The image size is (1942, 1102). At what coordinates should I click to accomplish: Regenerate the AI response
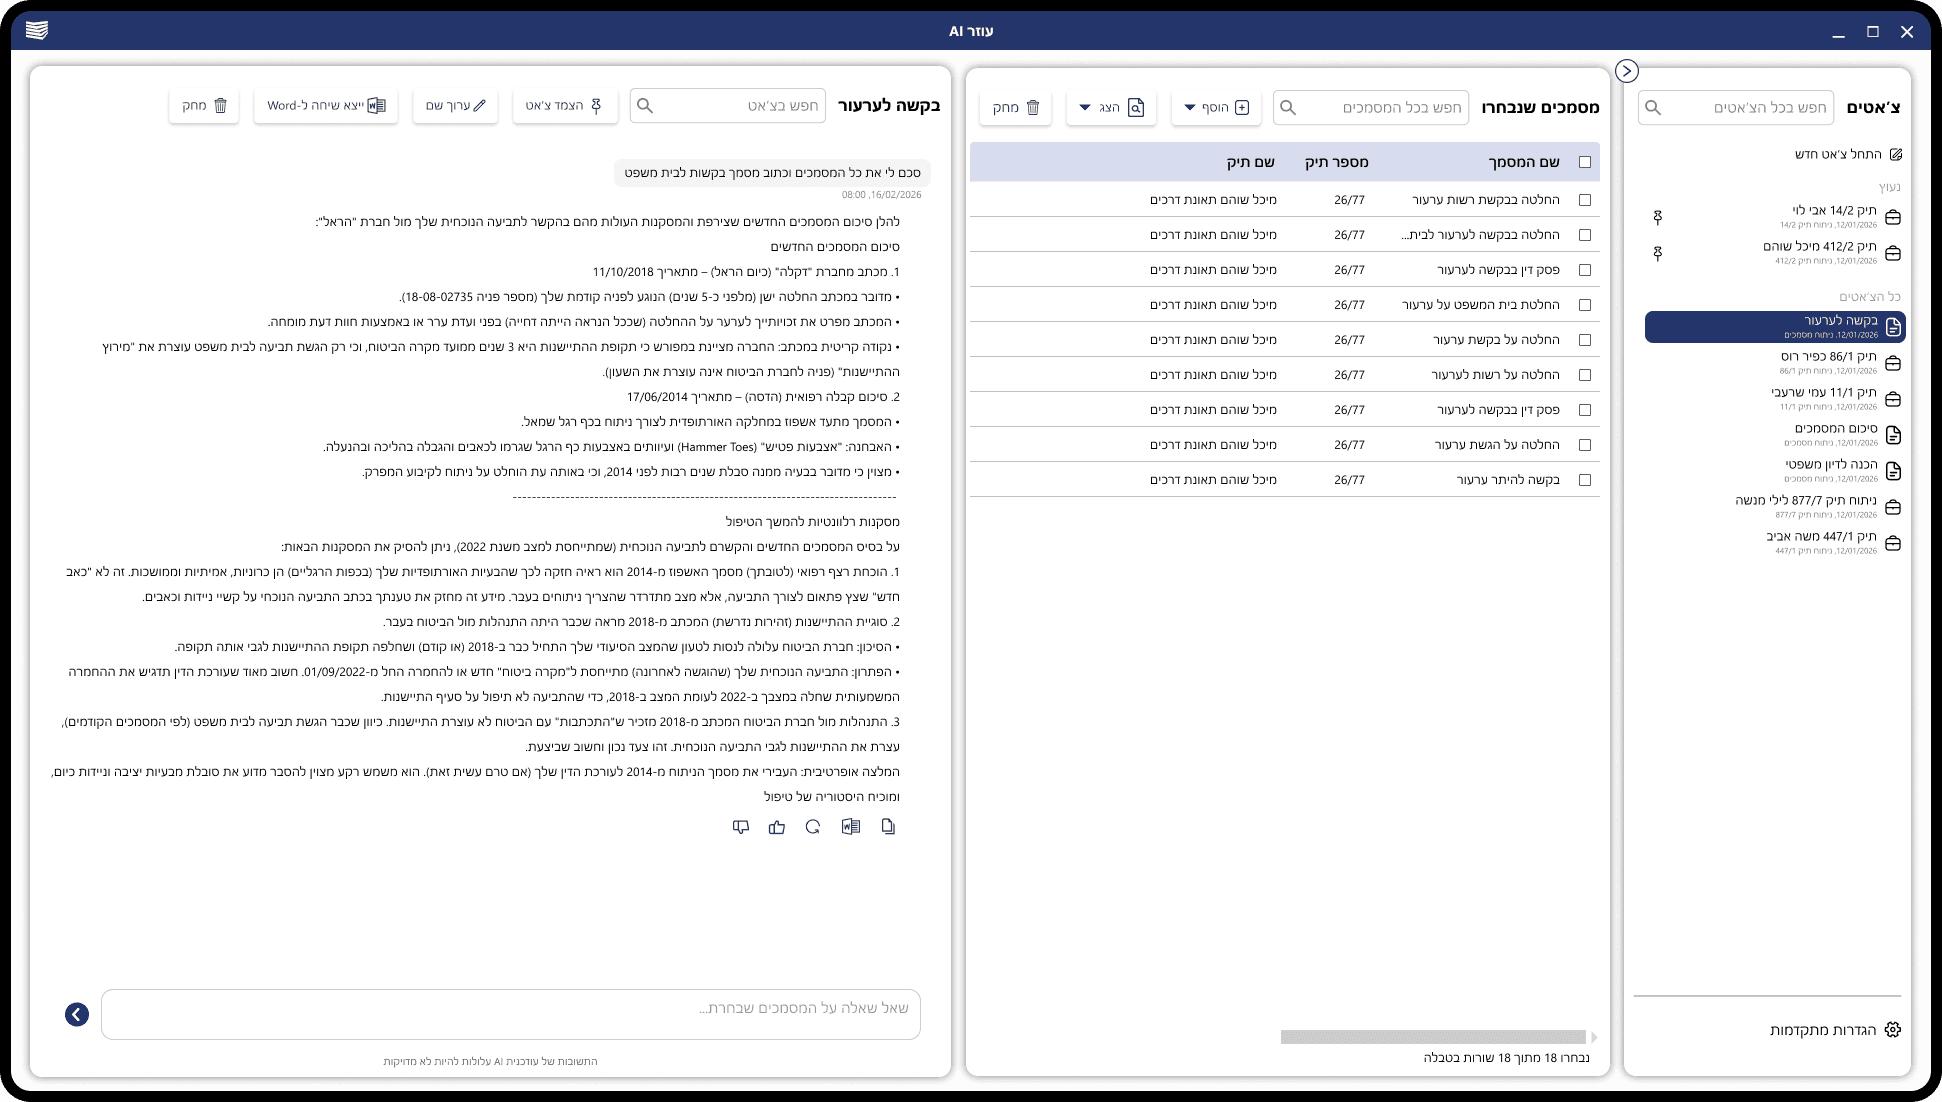pos(813,827)
